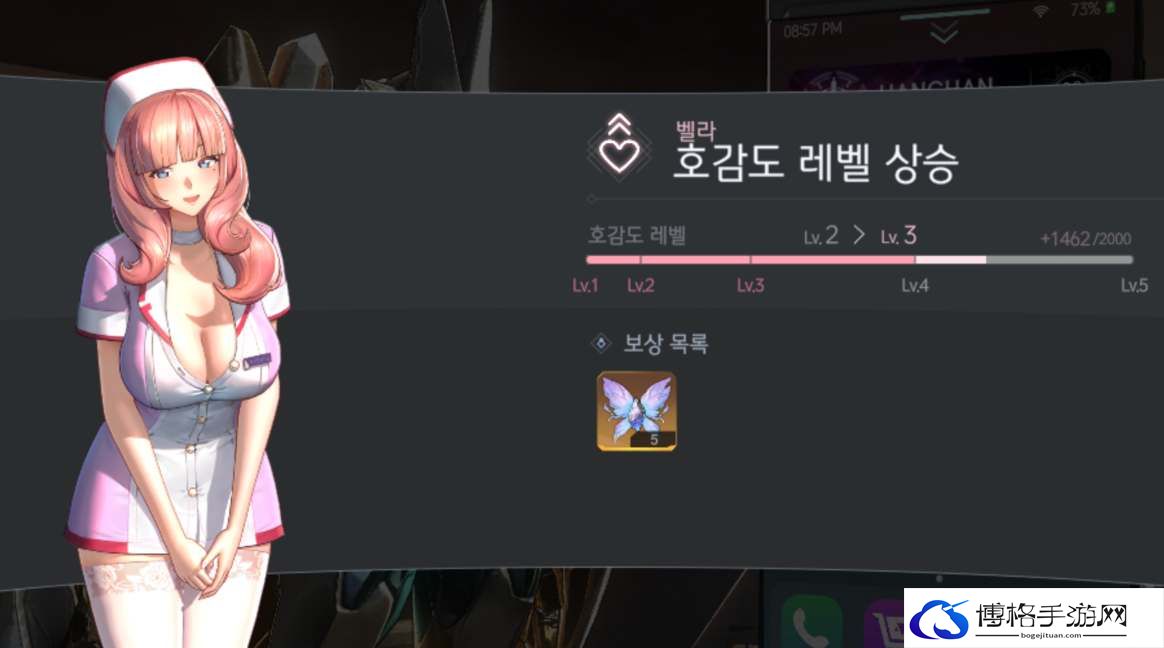Click the Lv.1 marker on affinity bar

click(585, 286)
